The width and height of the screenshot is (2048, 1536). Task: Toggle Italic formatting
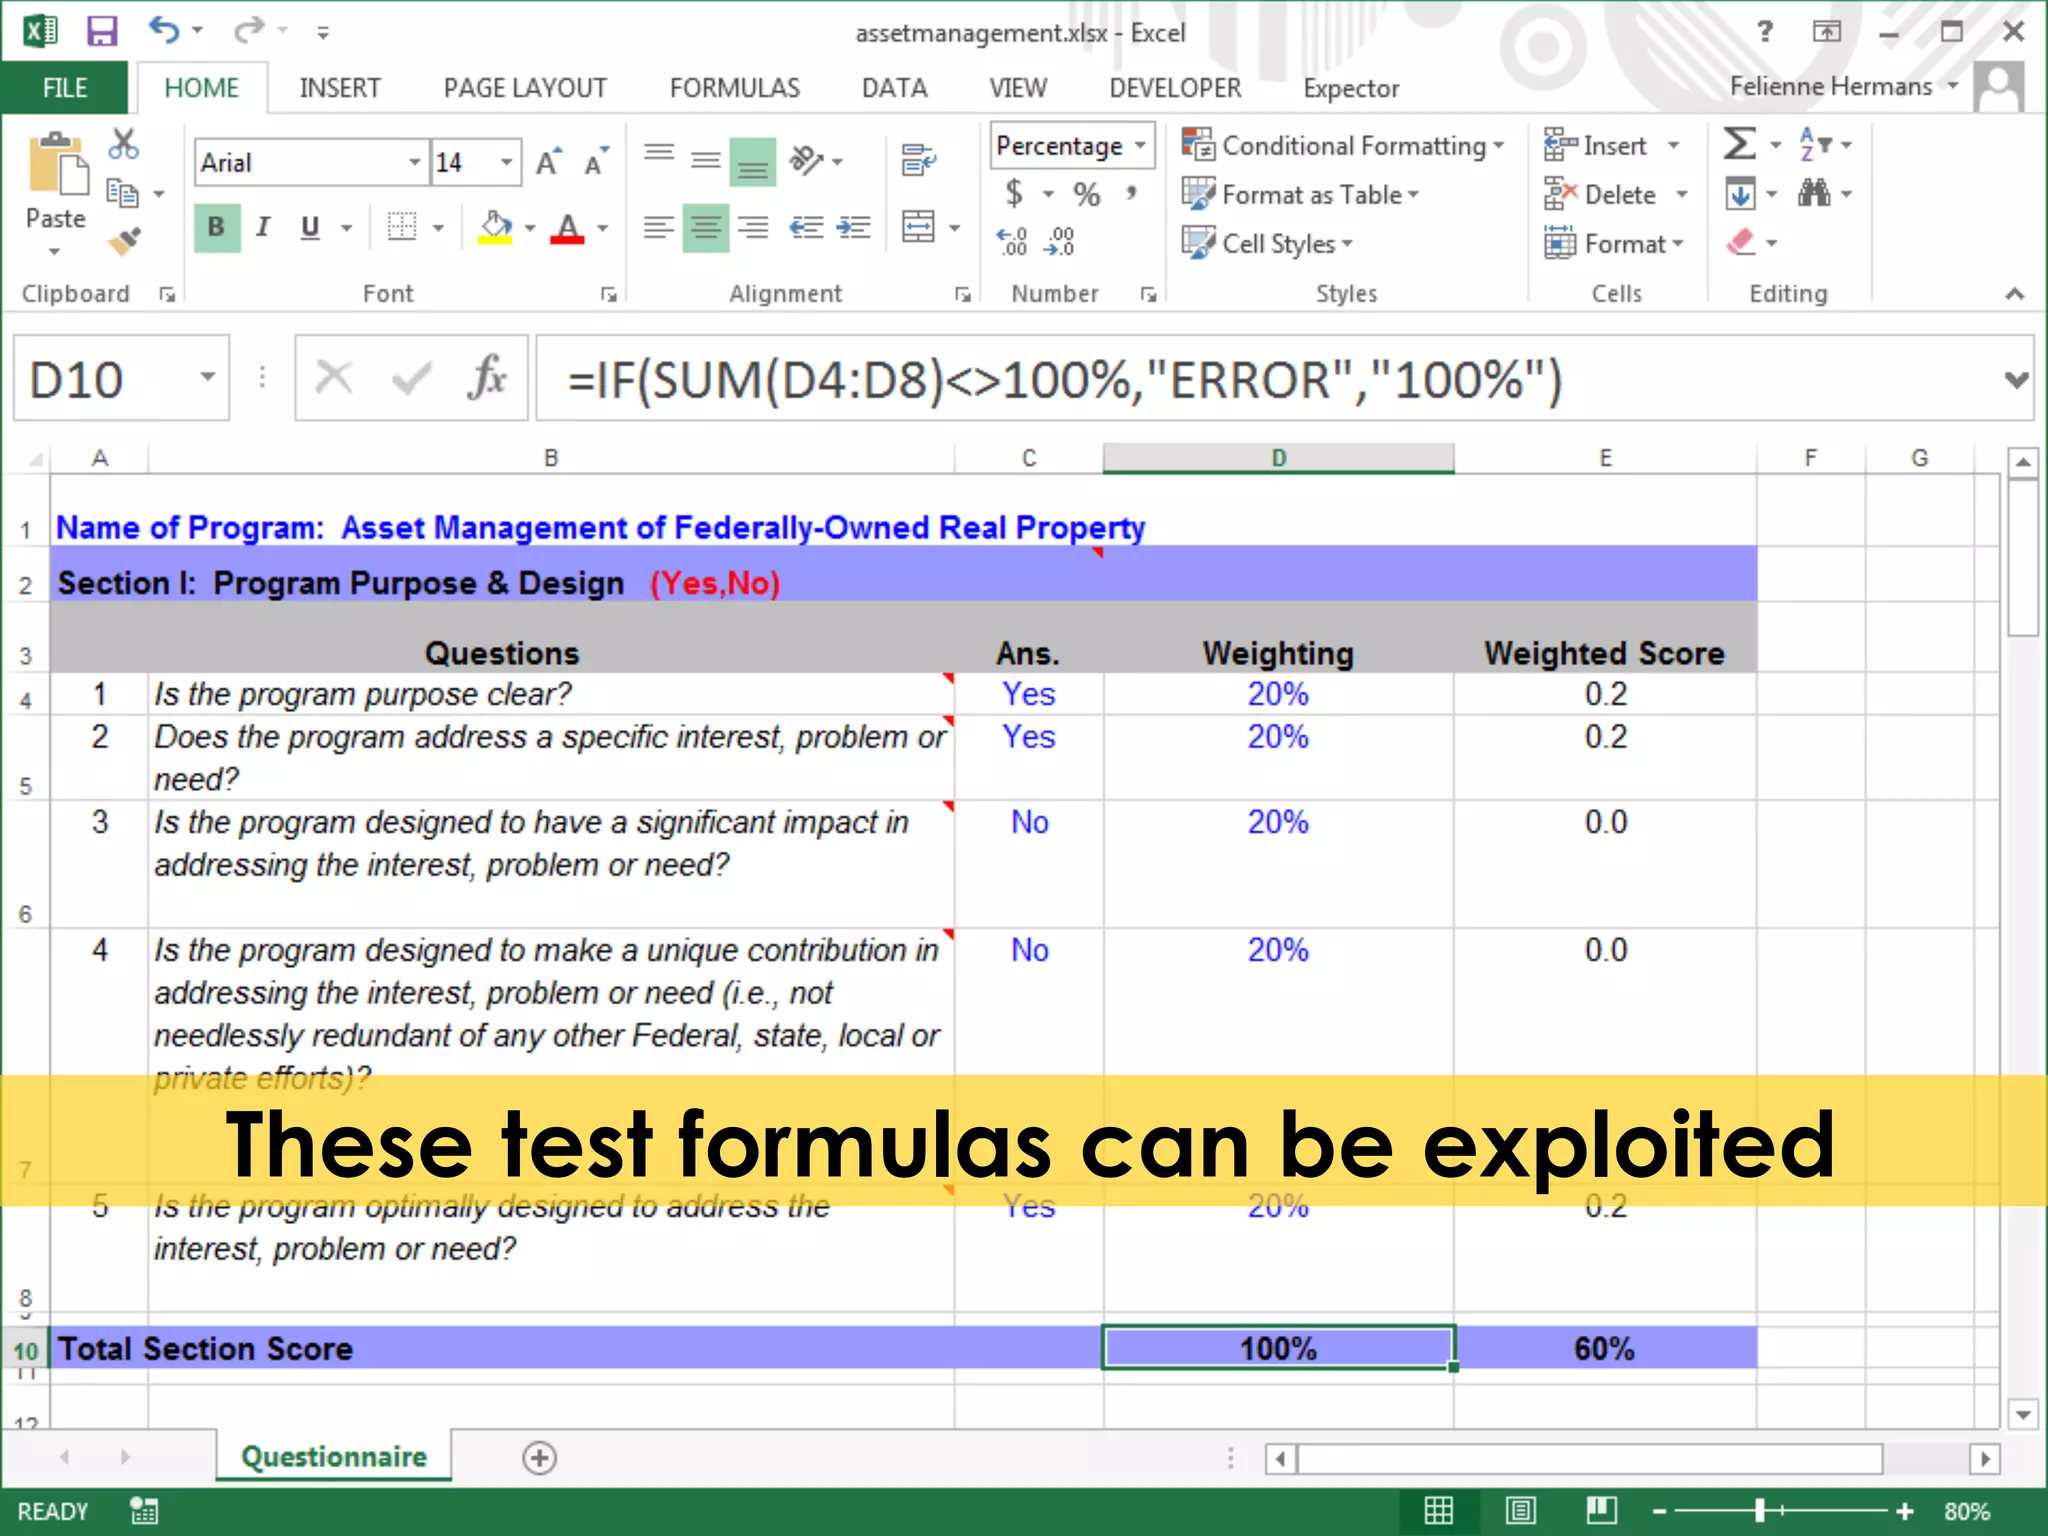pyautogui.click(x=263, y=227)
